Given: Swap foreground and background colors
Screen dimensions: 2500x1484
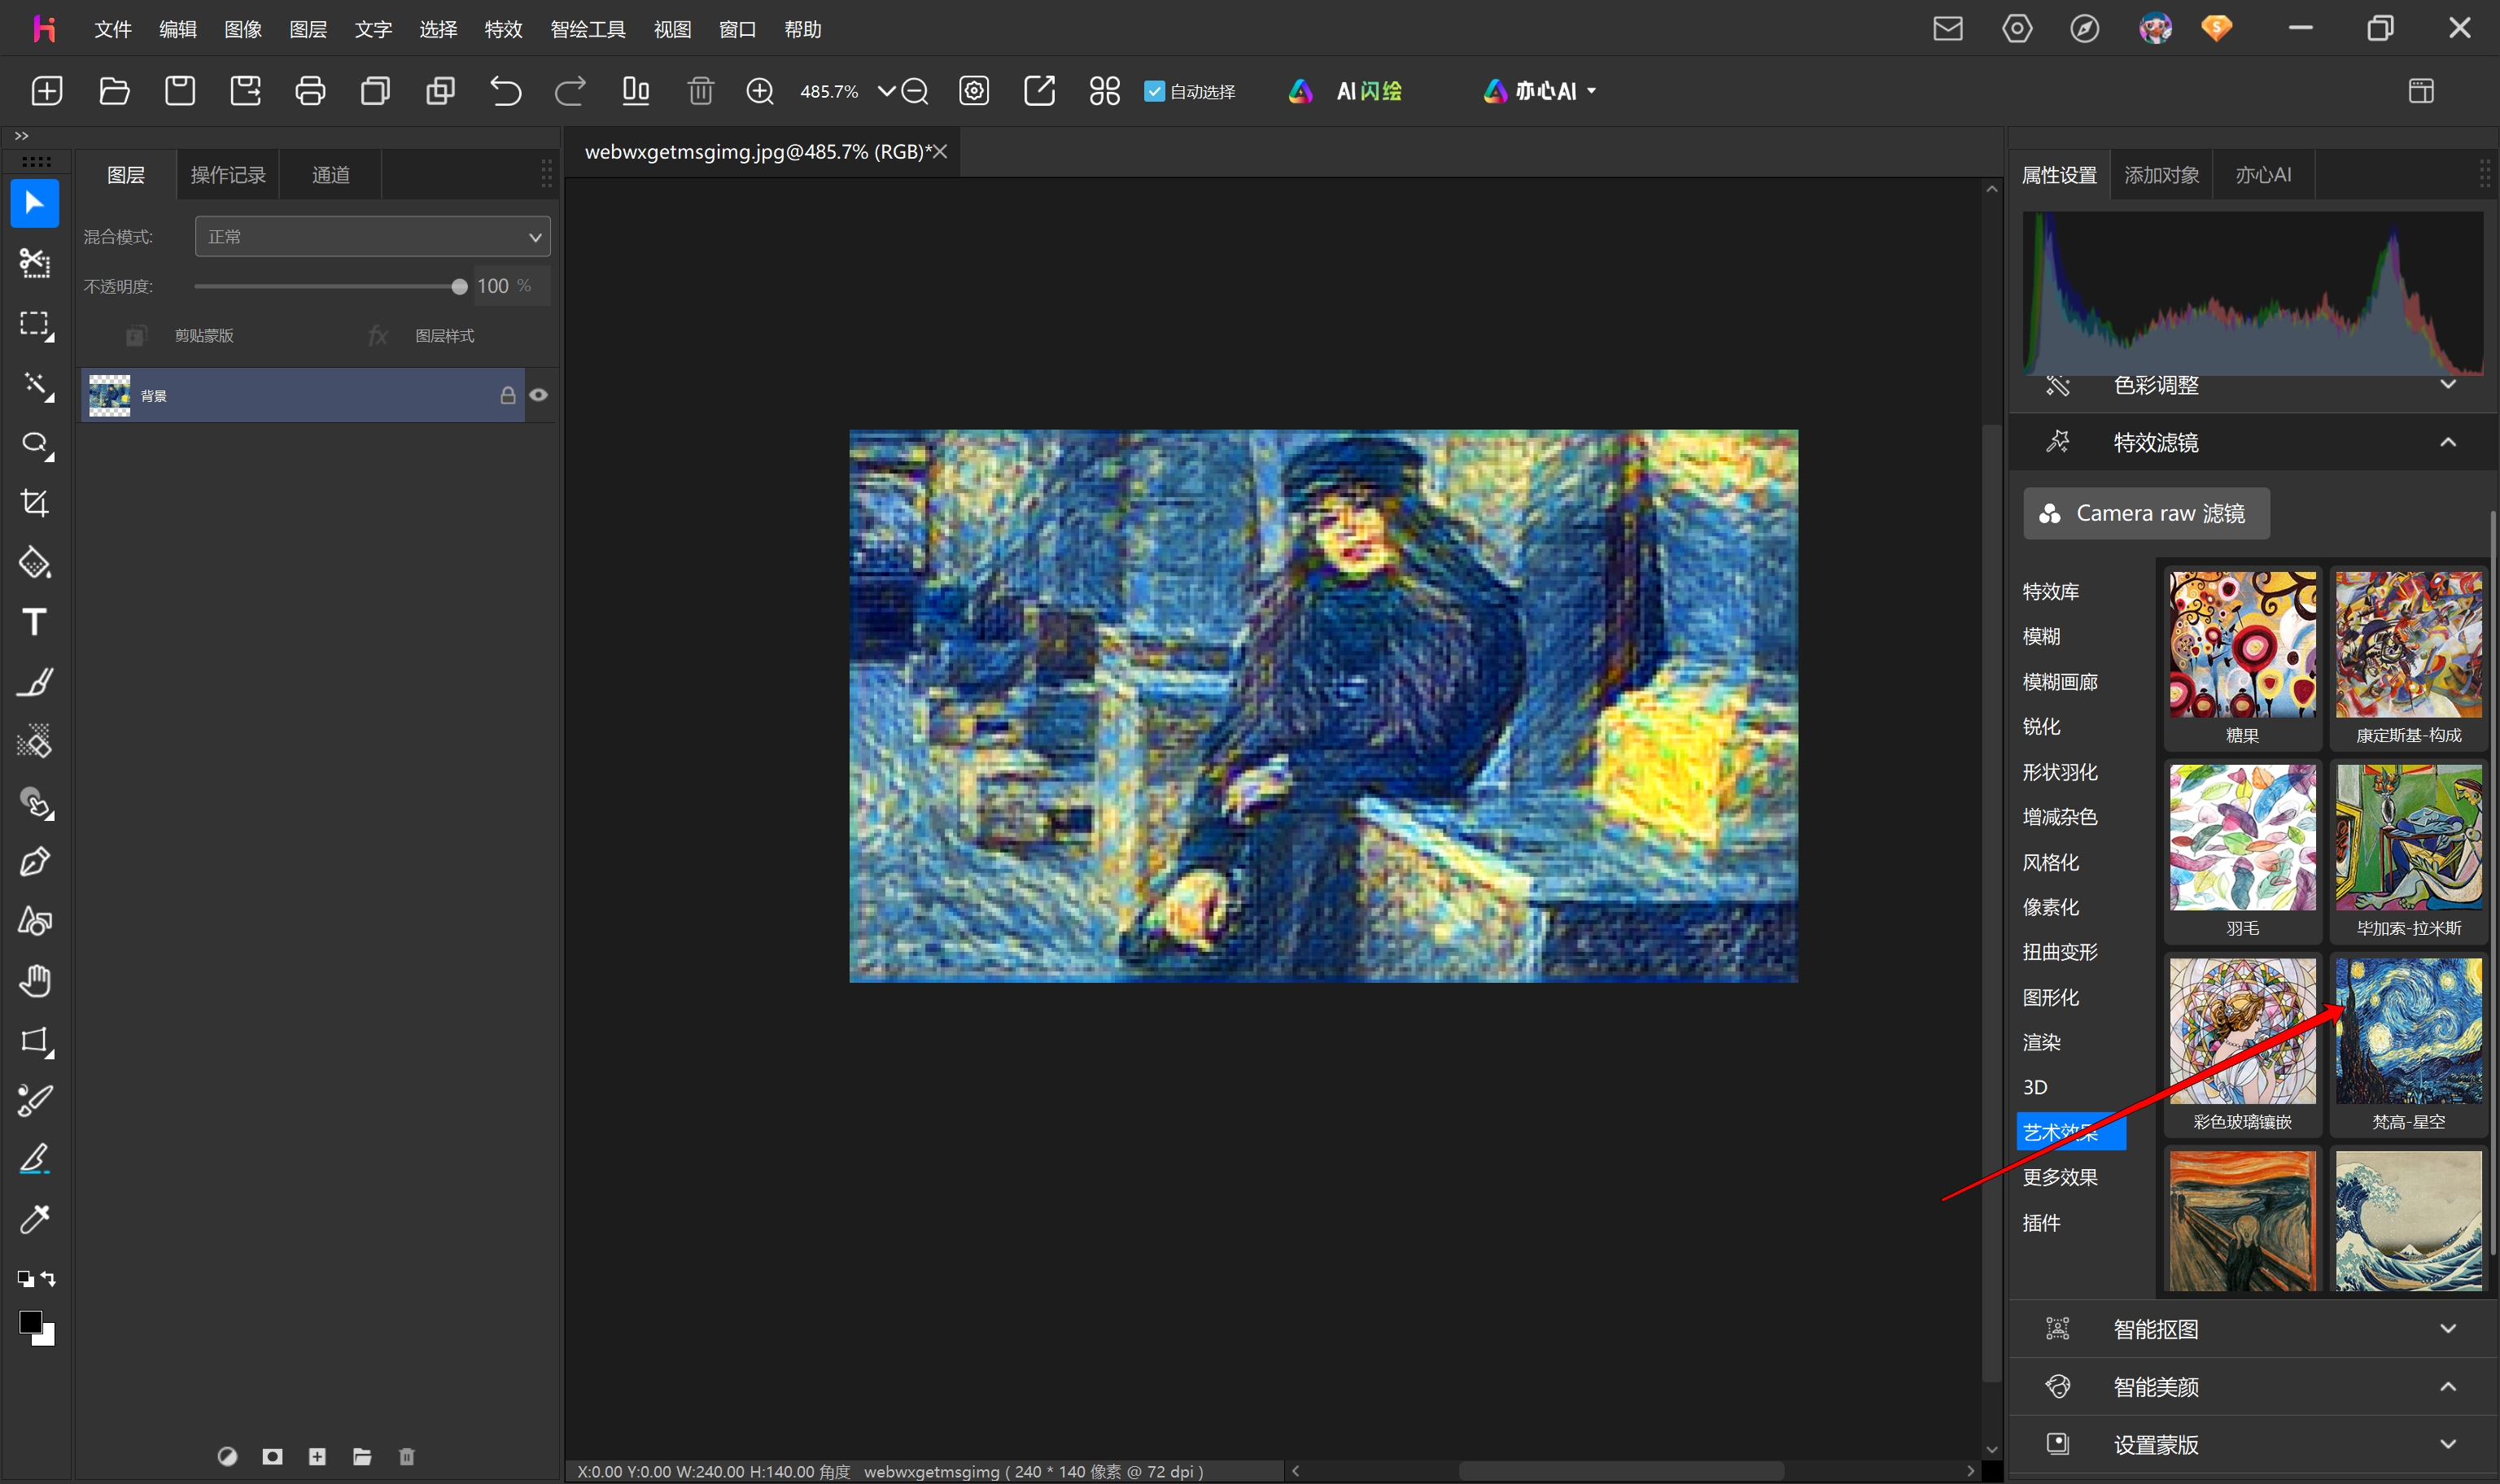Looking at the screenshot, I should pyautogui.click(x=48, y=1279).
